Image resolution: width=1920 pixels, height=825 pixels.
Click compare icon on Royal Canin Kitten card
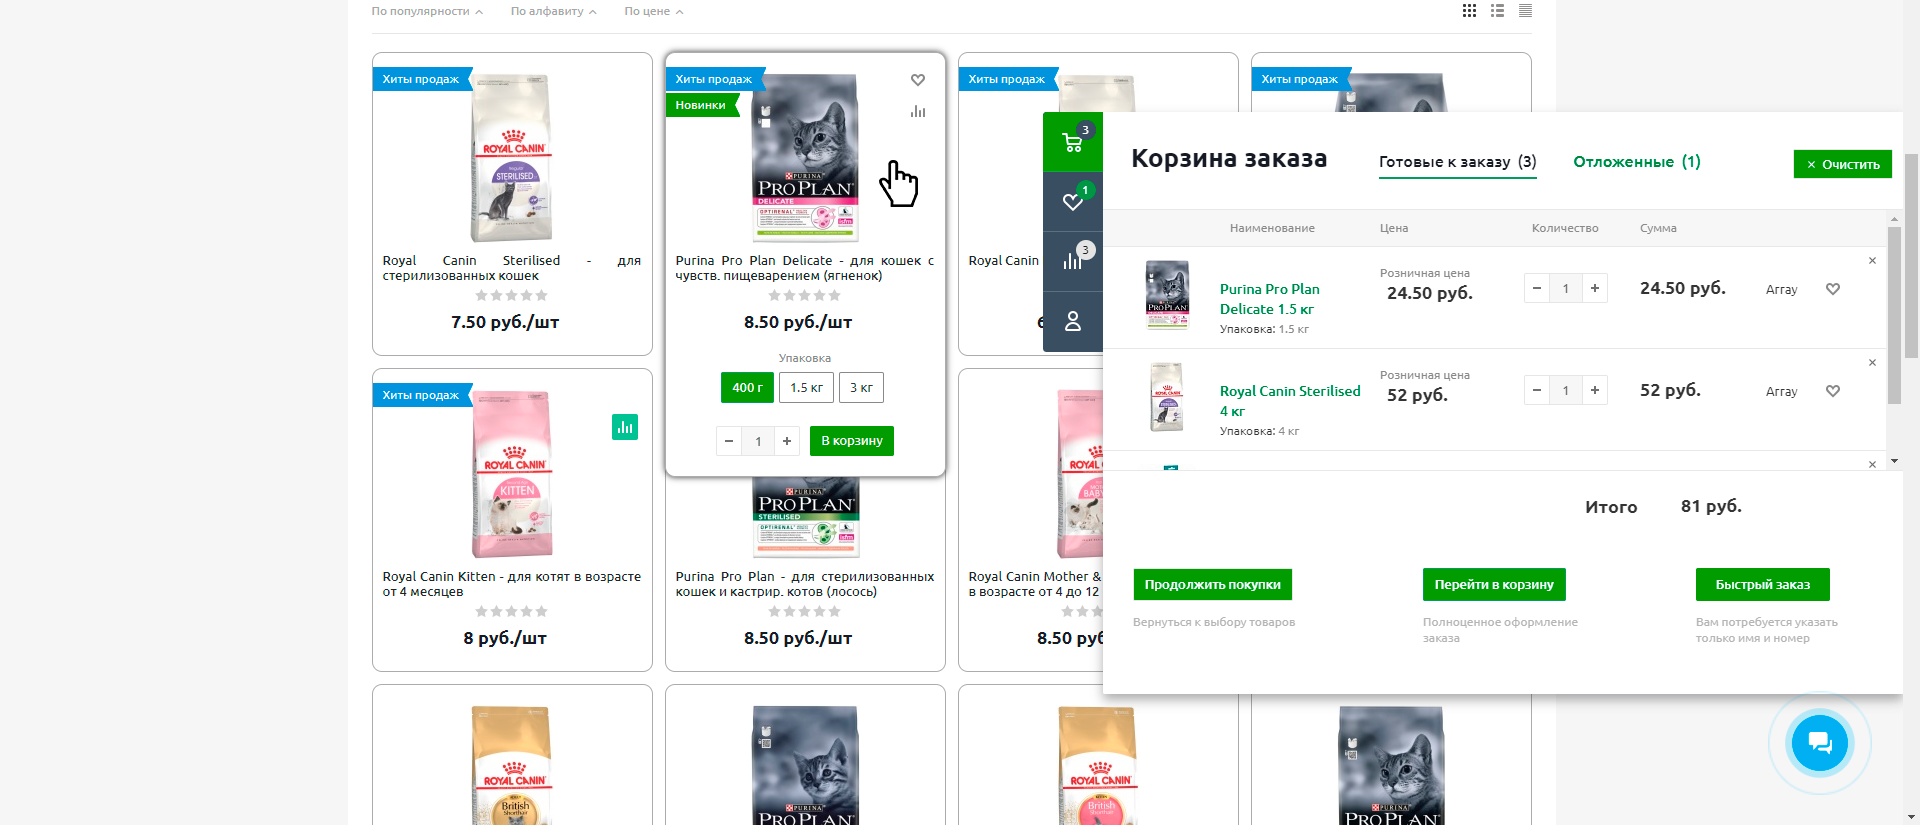pyautogui.click(x=625, y=427)
